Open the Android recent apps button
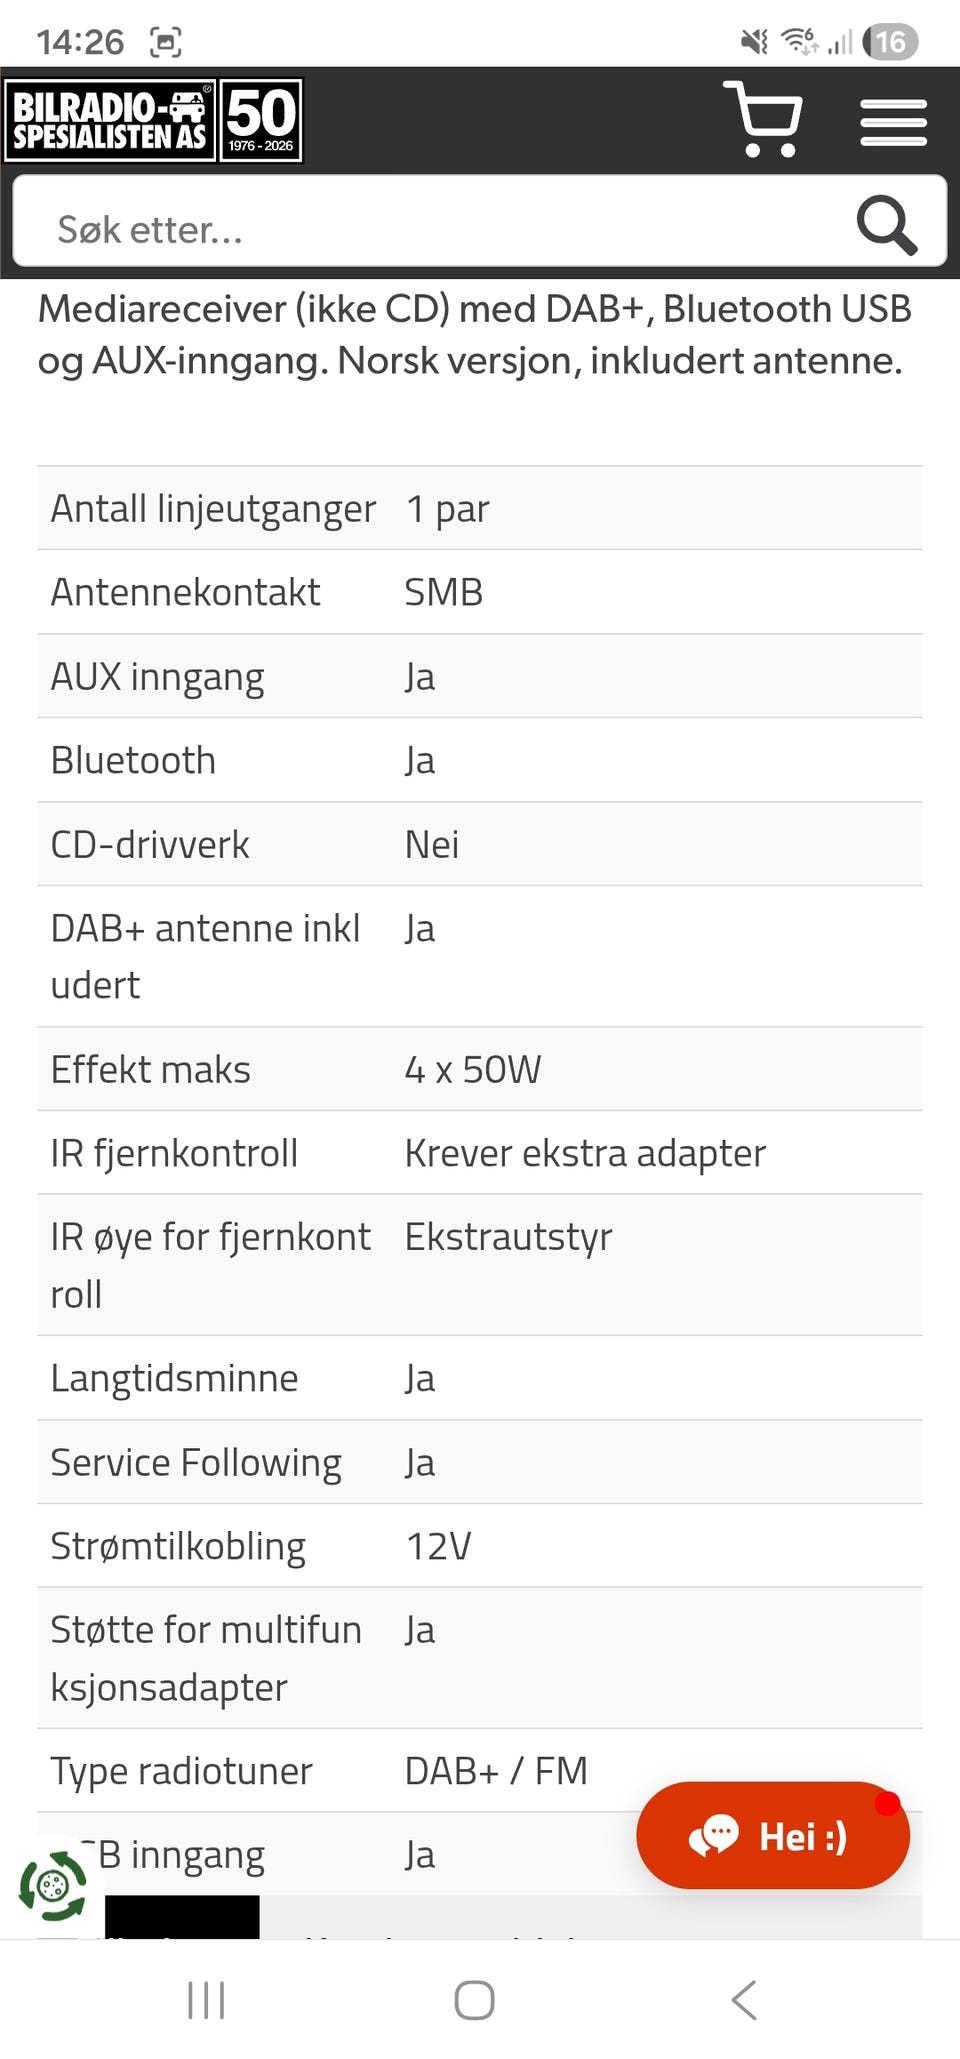 click(206, 2000)
